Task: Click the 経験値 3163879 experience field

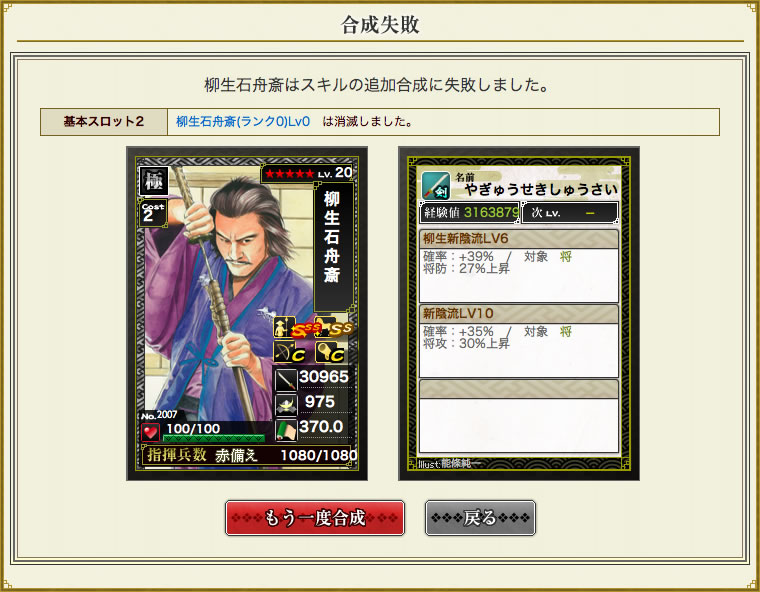Action: click(x=469, y=213)
